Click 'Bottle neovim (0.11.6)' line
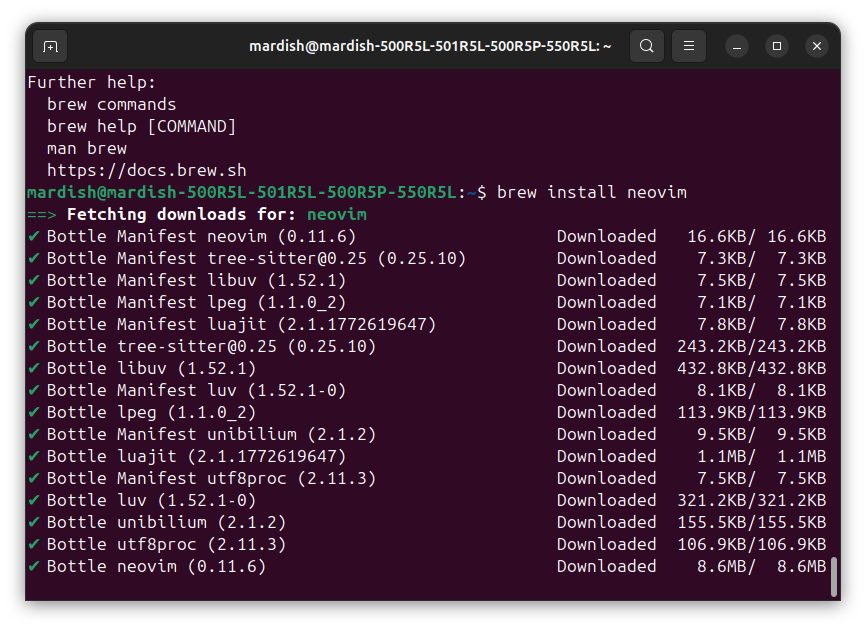Screen dimensions: 866x629 (157, 567)
